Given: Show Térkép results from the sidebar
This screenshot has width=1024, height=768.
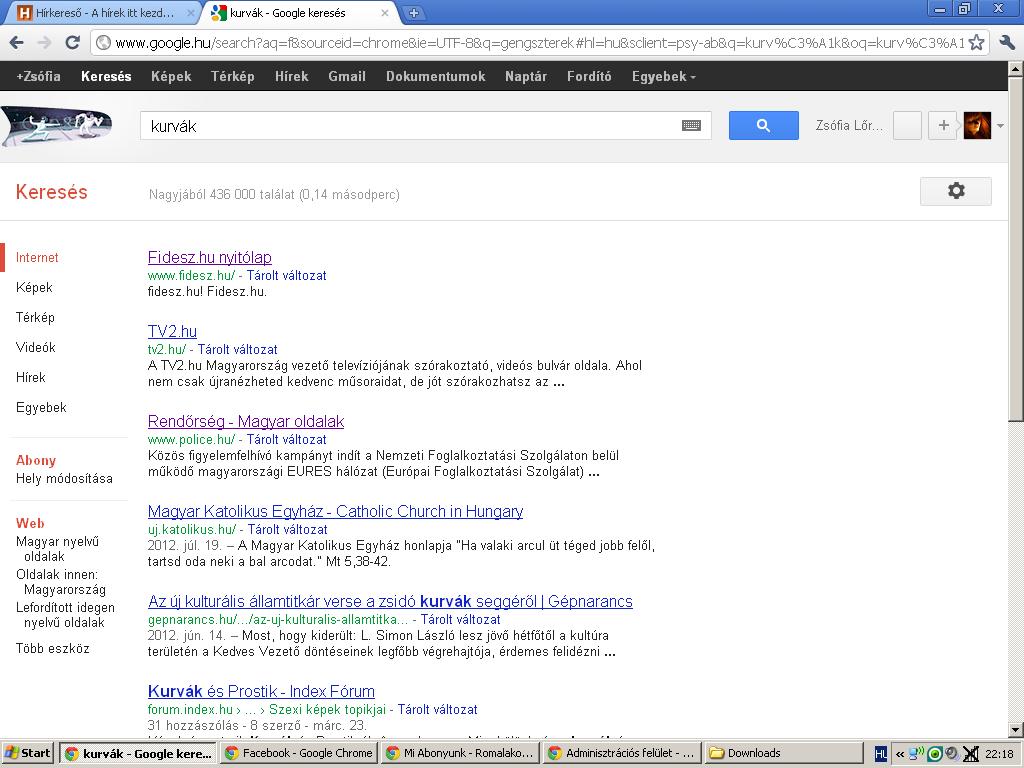Looking at the screenshot, I should [35, 317].
